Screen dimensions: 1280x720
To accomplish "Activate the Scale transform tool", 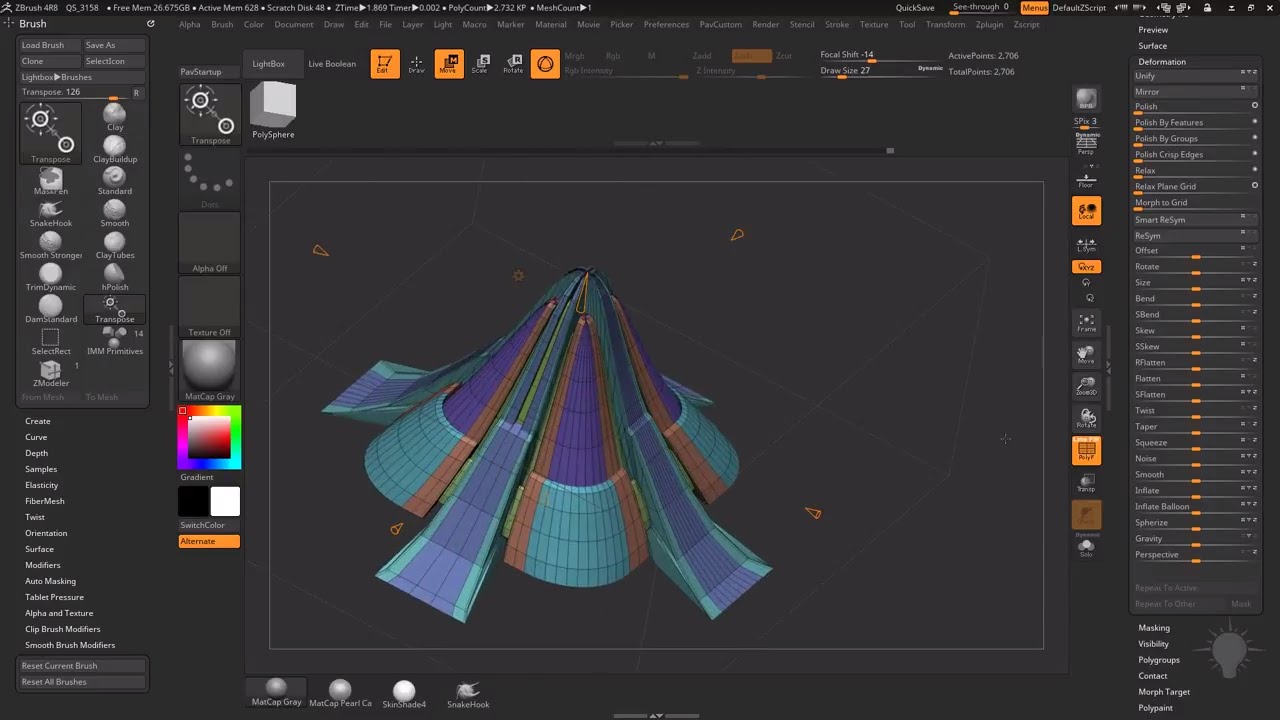I will pos(480,64).
